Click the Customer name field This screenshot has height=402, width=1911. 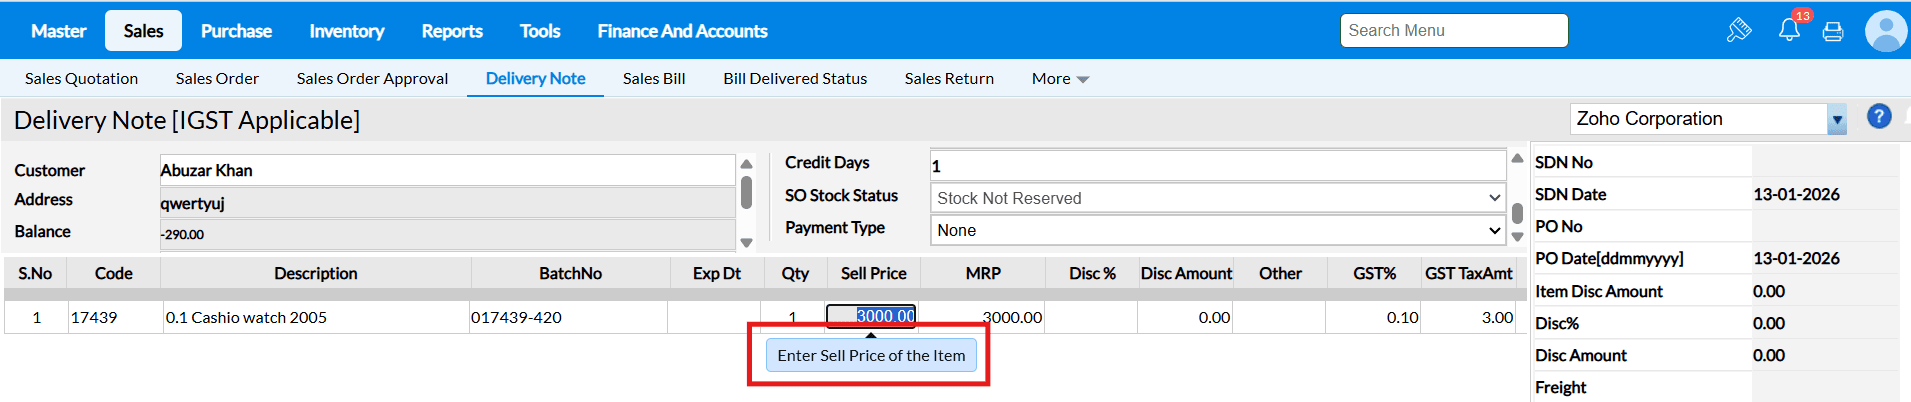(447, 170)
